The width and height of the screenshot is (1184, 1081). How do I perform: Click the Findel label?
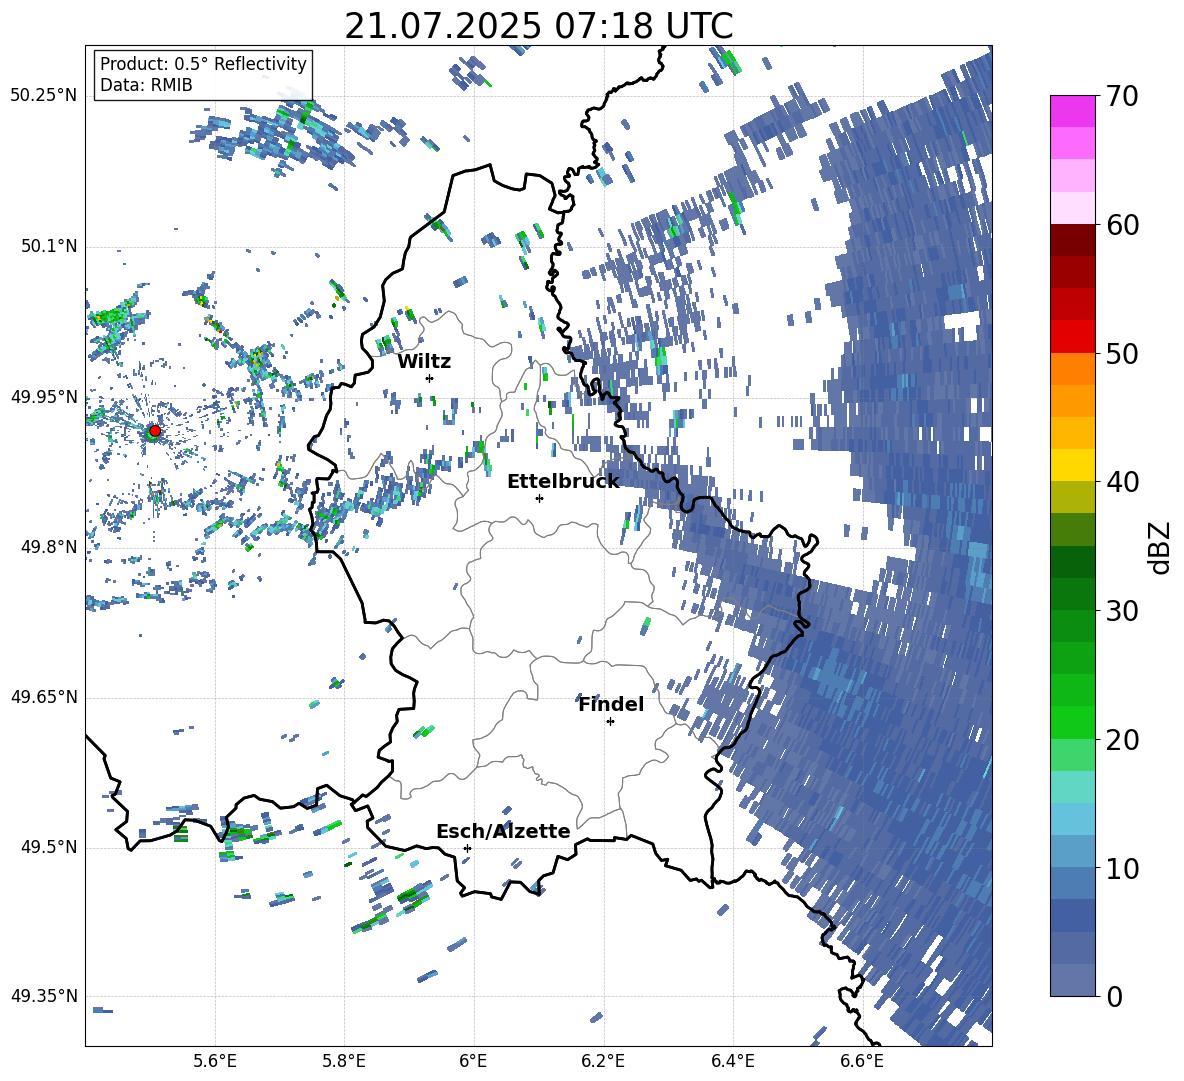(x=611, y=704)
